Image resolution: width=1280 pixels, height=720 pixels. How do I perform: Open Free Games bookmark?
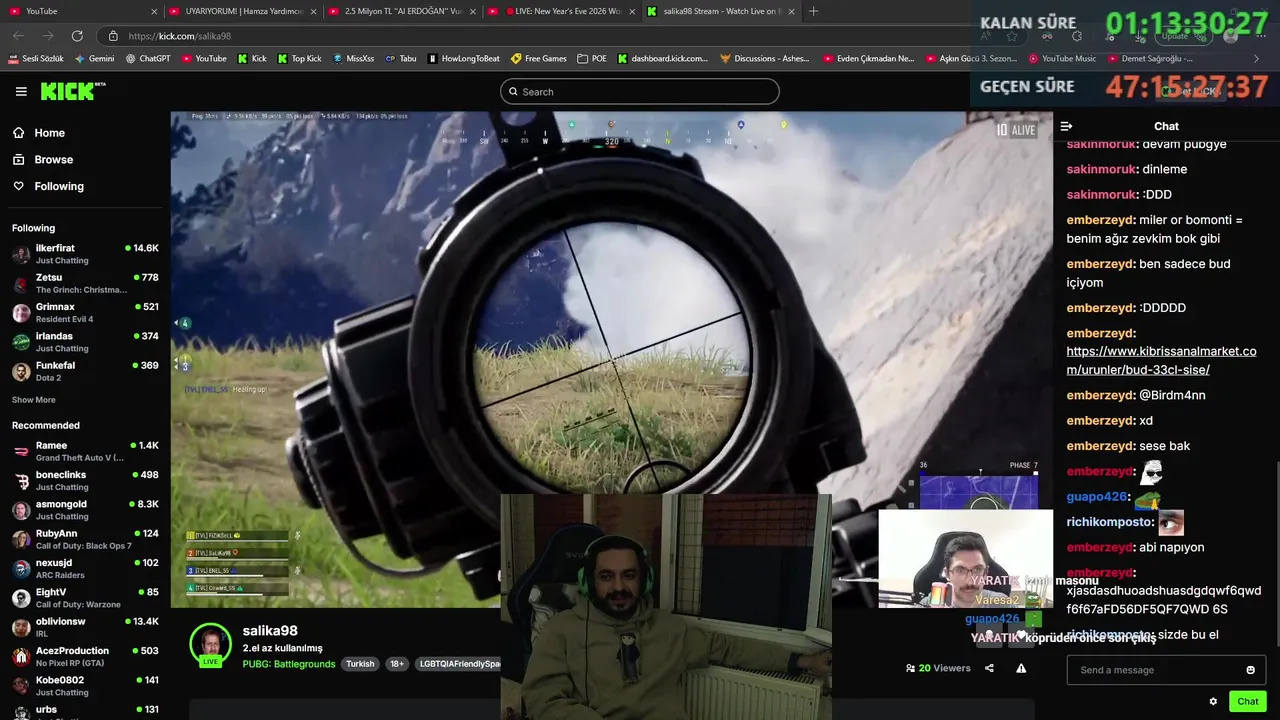538,59
